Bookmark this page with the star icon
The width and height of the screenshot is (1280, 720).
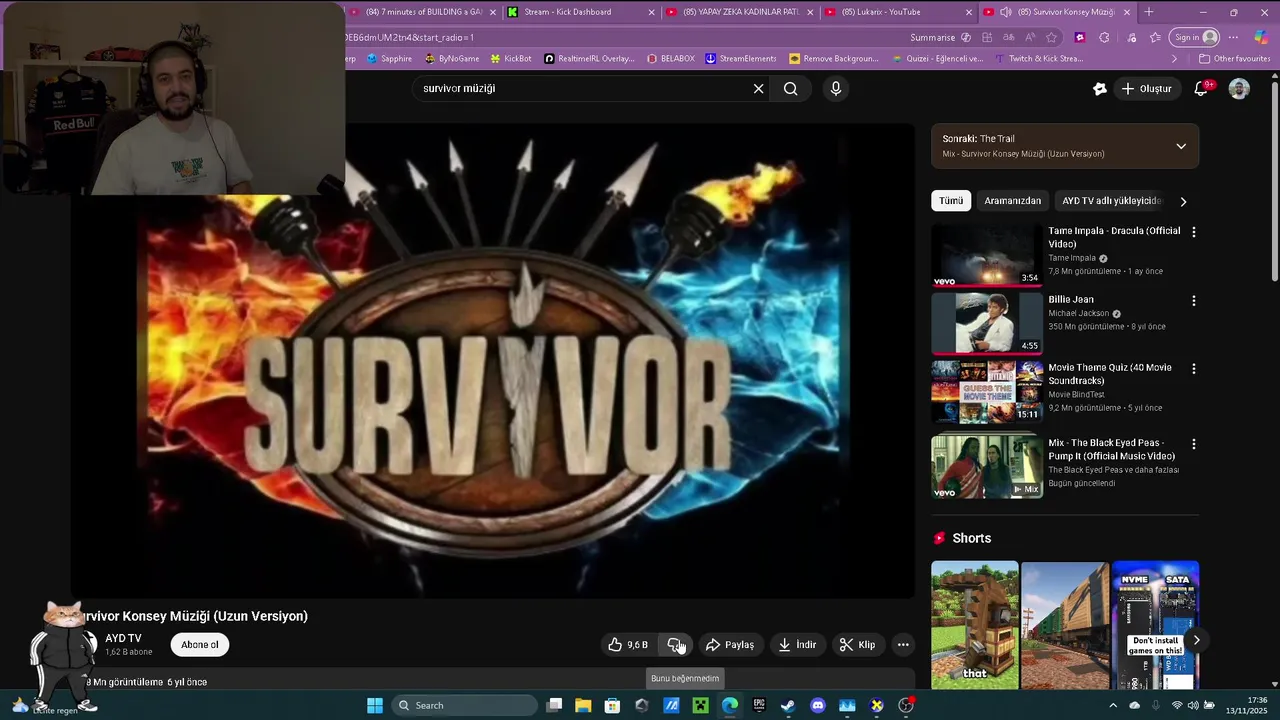click(1052, 38)
